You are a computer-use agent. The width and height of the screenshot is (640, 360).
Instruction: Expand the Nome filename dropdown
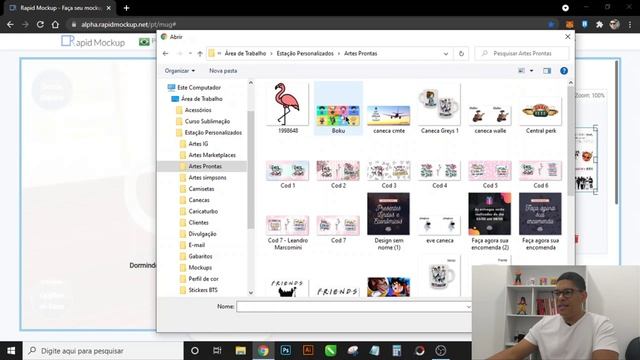coord(468,307)
